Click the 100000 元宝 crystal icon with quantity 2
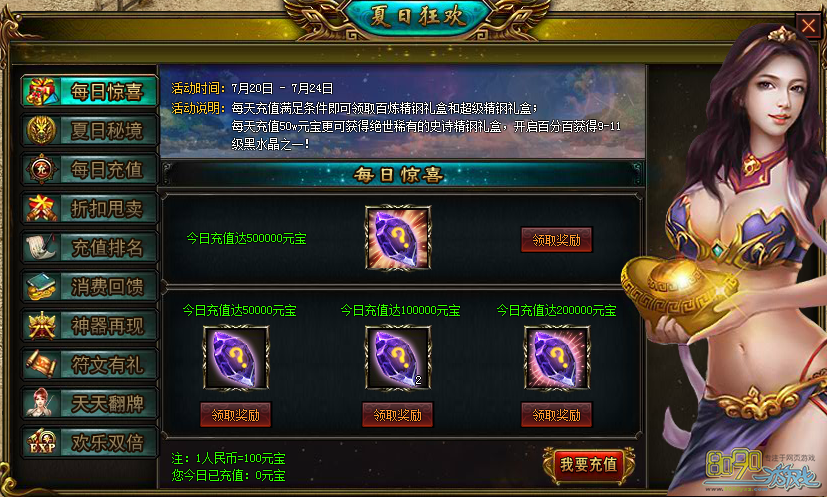Viewport: 827px width, 497px height. [398, 358]
